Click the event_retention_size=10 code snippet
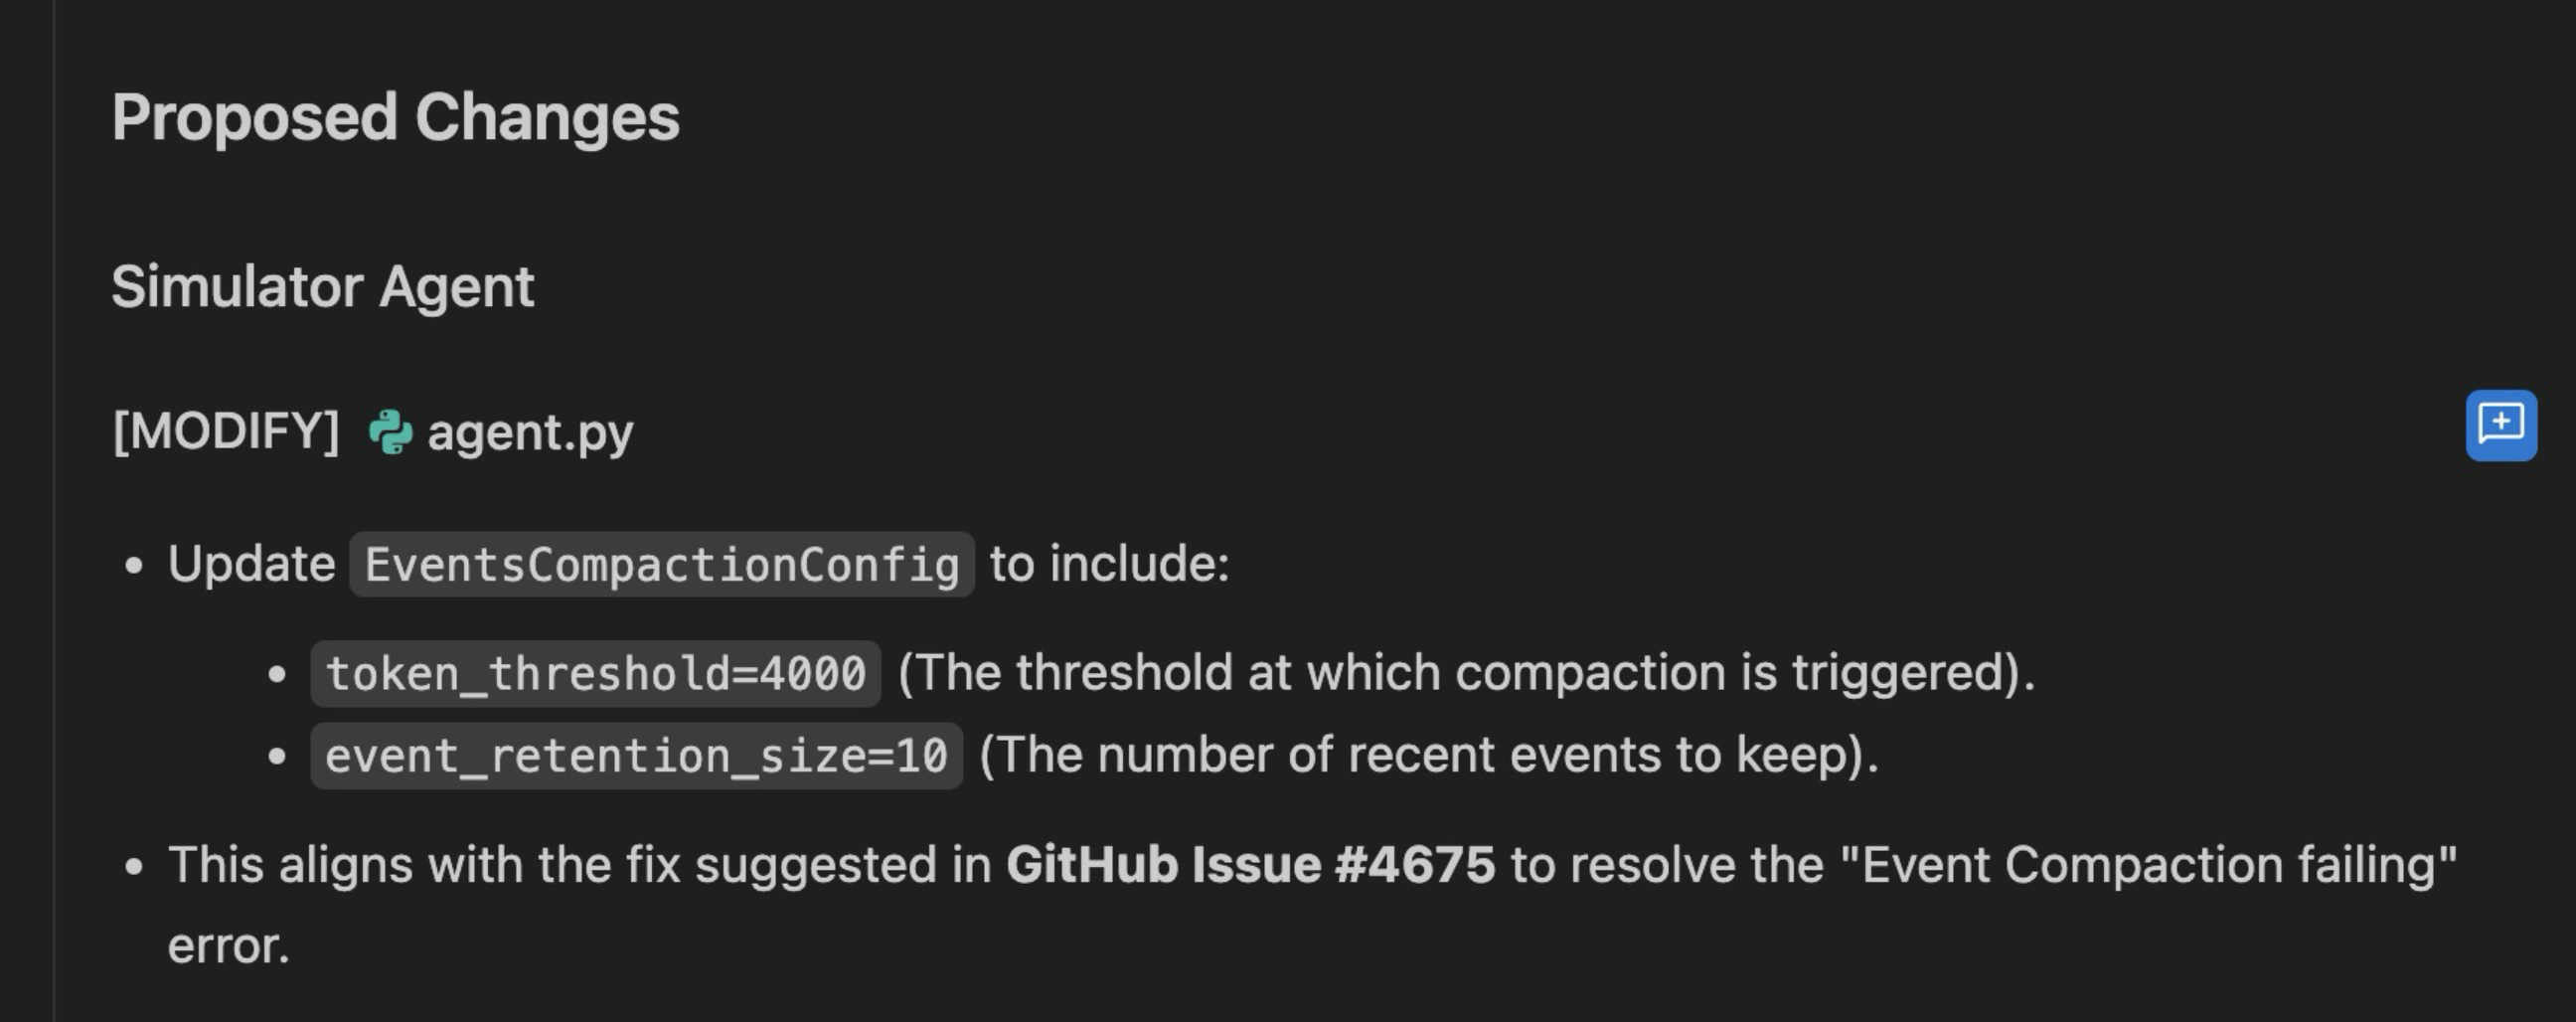 [x=636, y=756]
